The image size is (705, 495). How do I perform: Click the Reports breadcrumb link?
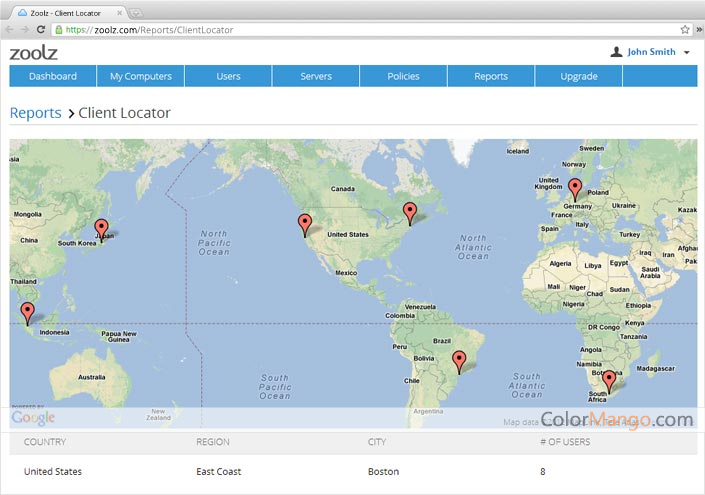pyautogui.click(x=36, y=113)
